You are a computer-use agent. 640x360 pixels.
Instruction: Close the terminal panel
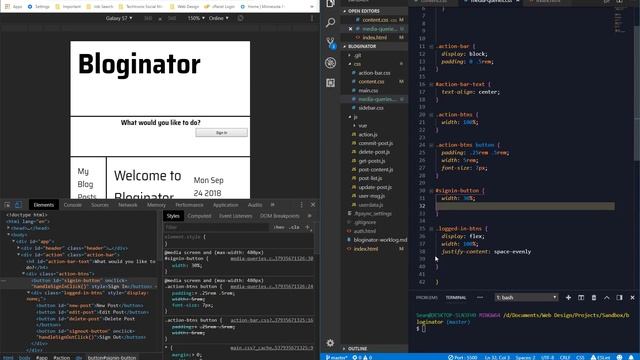click(x=632, y=298)
